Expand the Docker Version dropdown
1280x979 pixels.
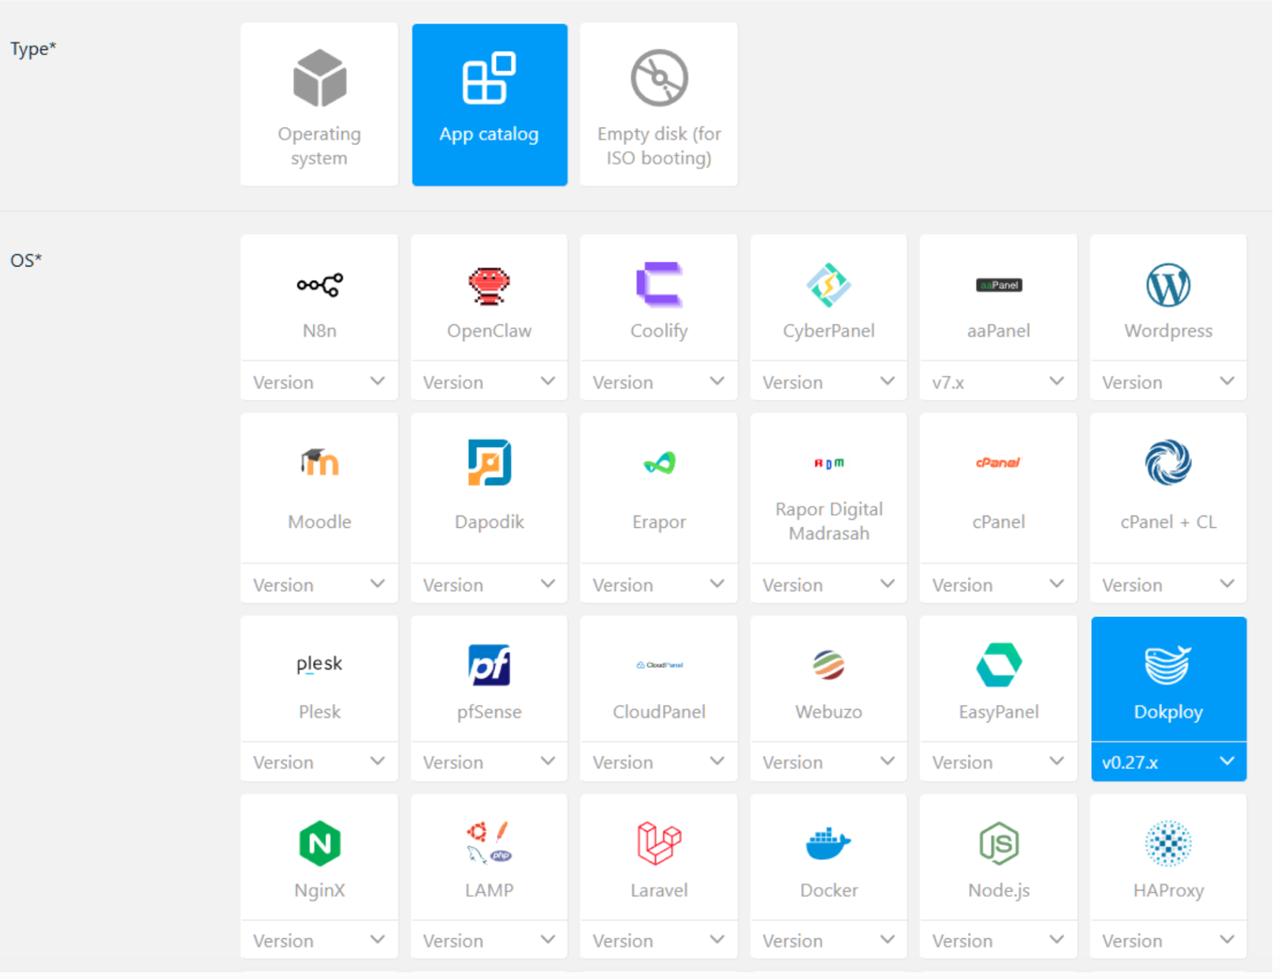[x=828, y=940]
